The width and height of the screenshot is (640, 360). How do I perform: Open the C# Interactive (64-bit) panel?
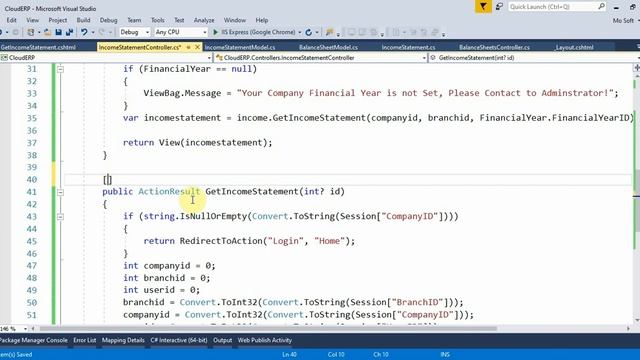(178, 340)
